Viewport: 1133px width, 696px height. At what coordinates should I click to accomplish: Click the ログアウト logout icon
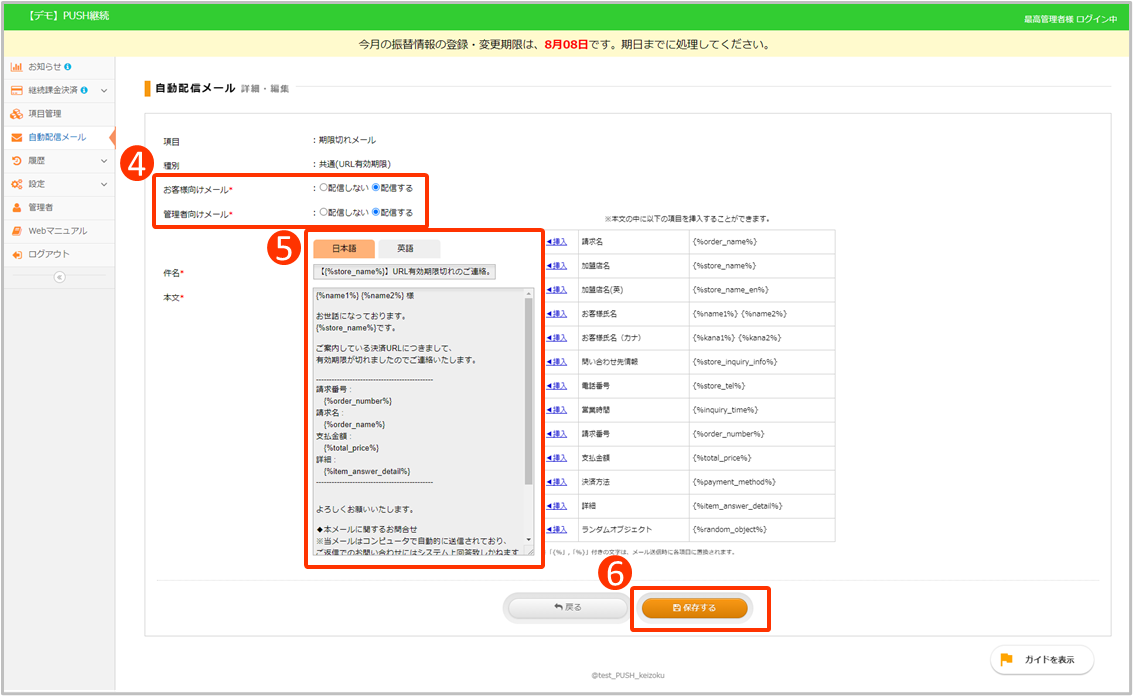[16, 254]
